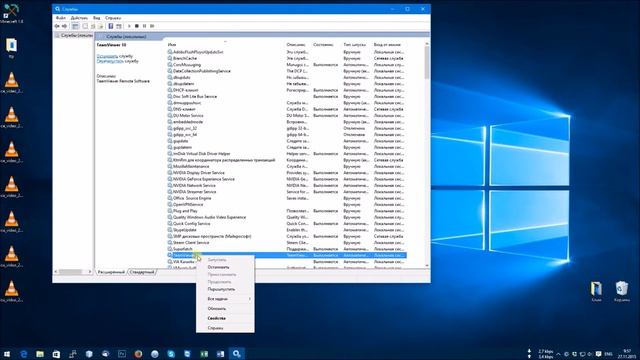Sort by the Тип запуска column header

point(355,44)
